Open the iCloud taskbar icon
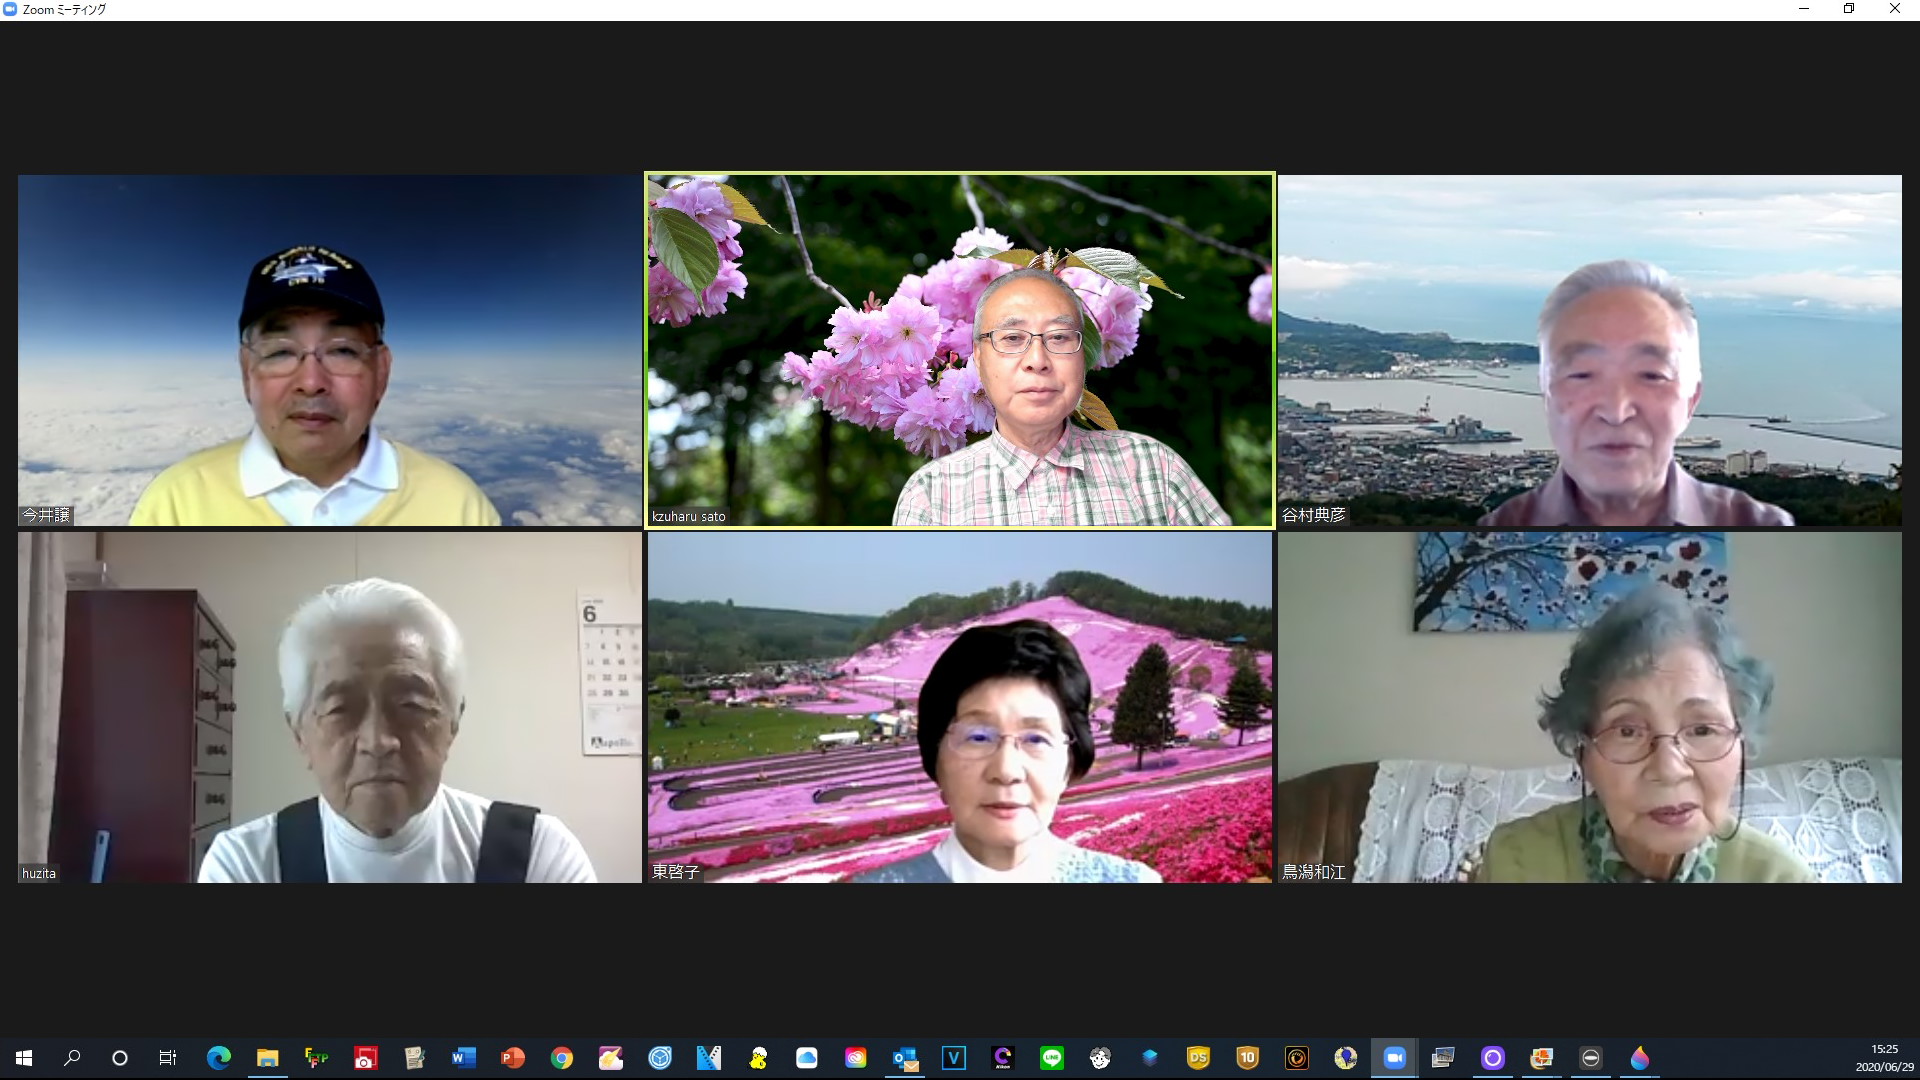This screenshot has width=1920, height=1080. 806,1057
